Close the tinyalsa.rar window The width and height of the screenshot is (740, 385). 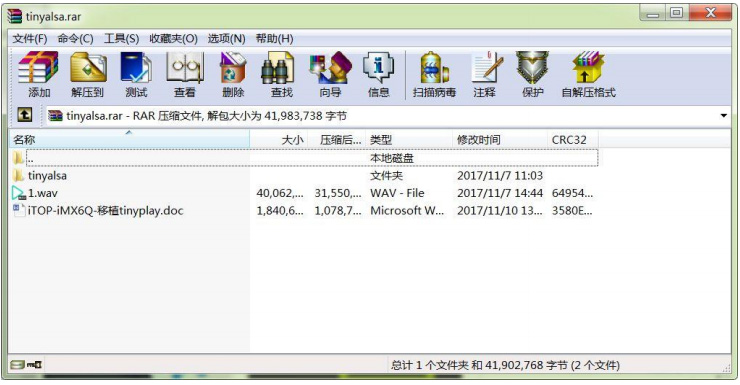[710, 14]
